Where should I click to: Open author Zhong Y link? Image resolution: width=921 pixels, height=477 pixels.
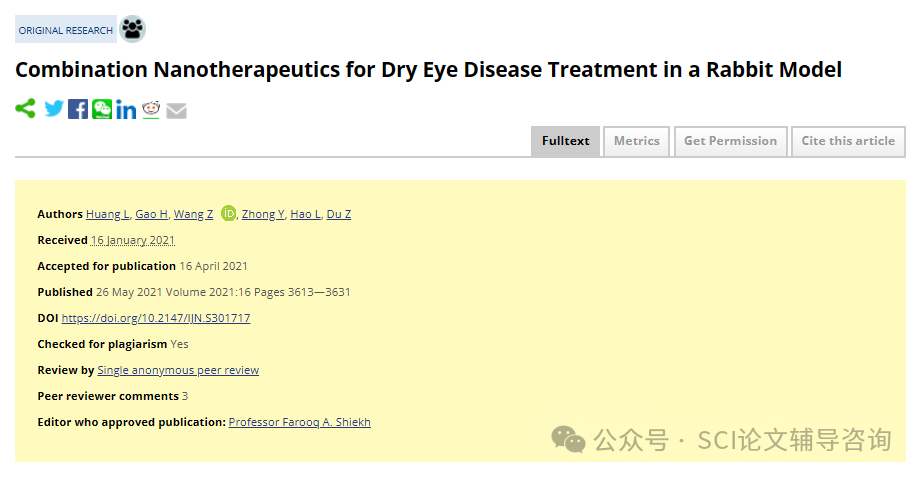pyautogui.click(x=263, y=214)
